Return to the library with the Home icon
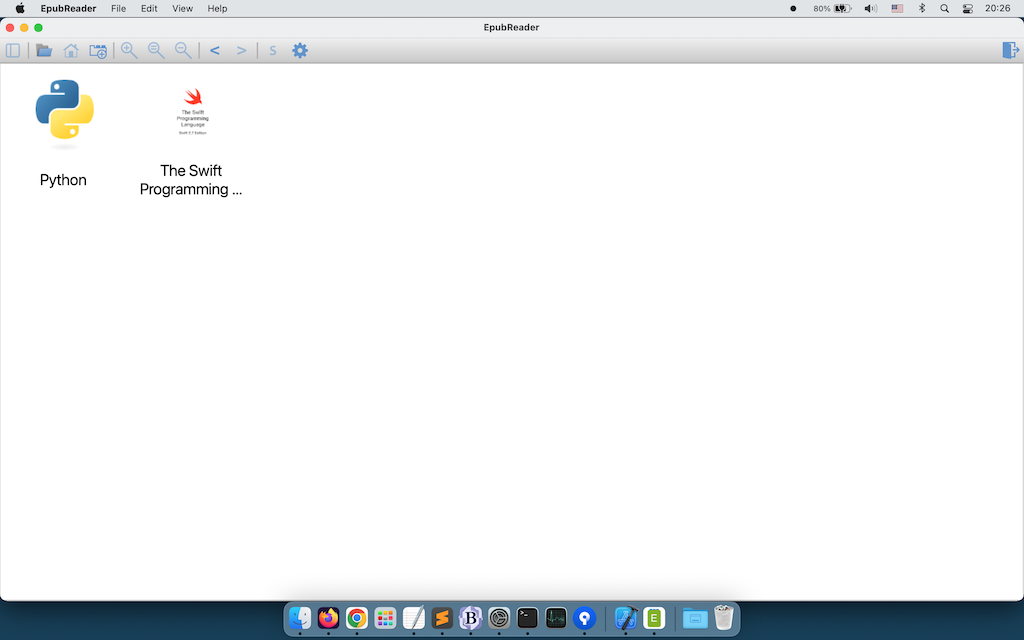Screen dimensions: 1024x640 click(x=70, y=50)
